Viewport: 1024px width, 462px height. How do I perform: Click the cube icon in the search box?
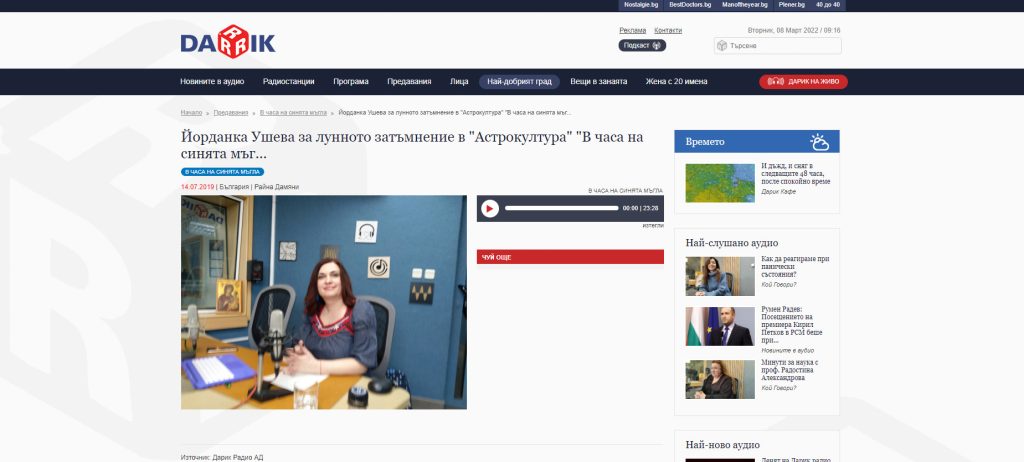tap(722, 46)
